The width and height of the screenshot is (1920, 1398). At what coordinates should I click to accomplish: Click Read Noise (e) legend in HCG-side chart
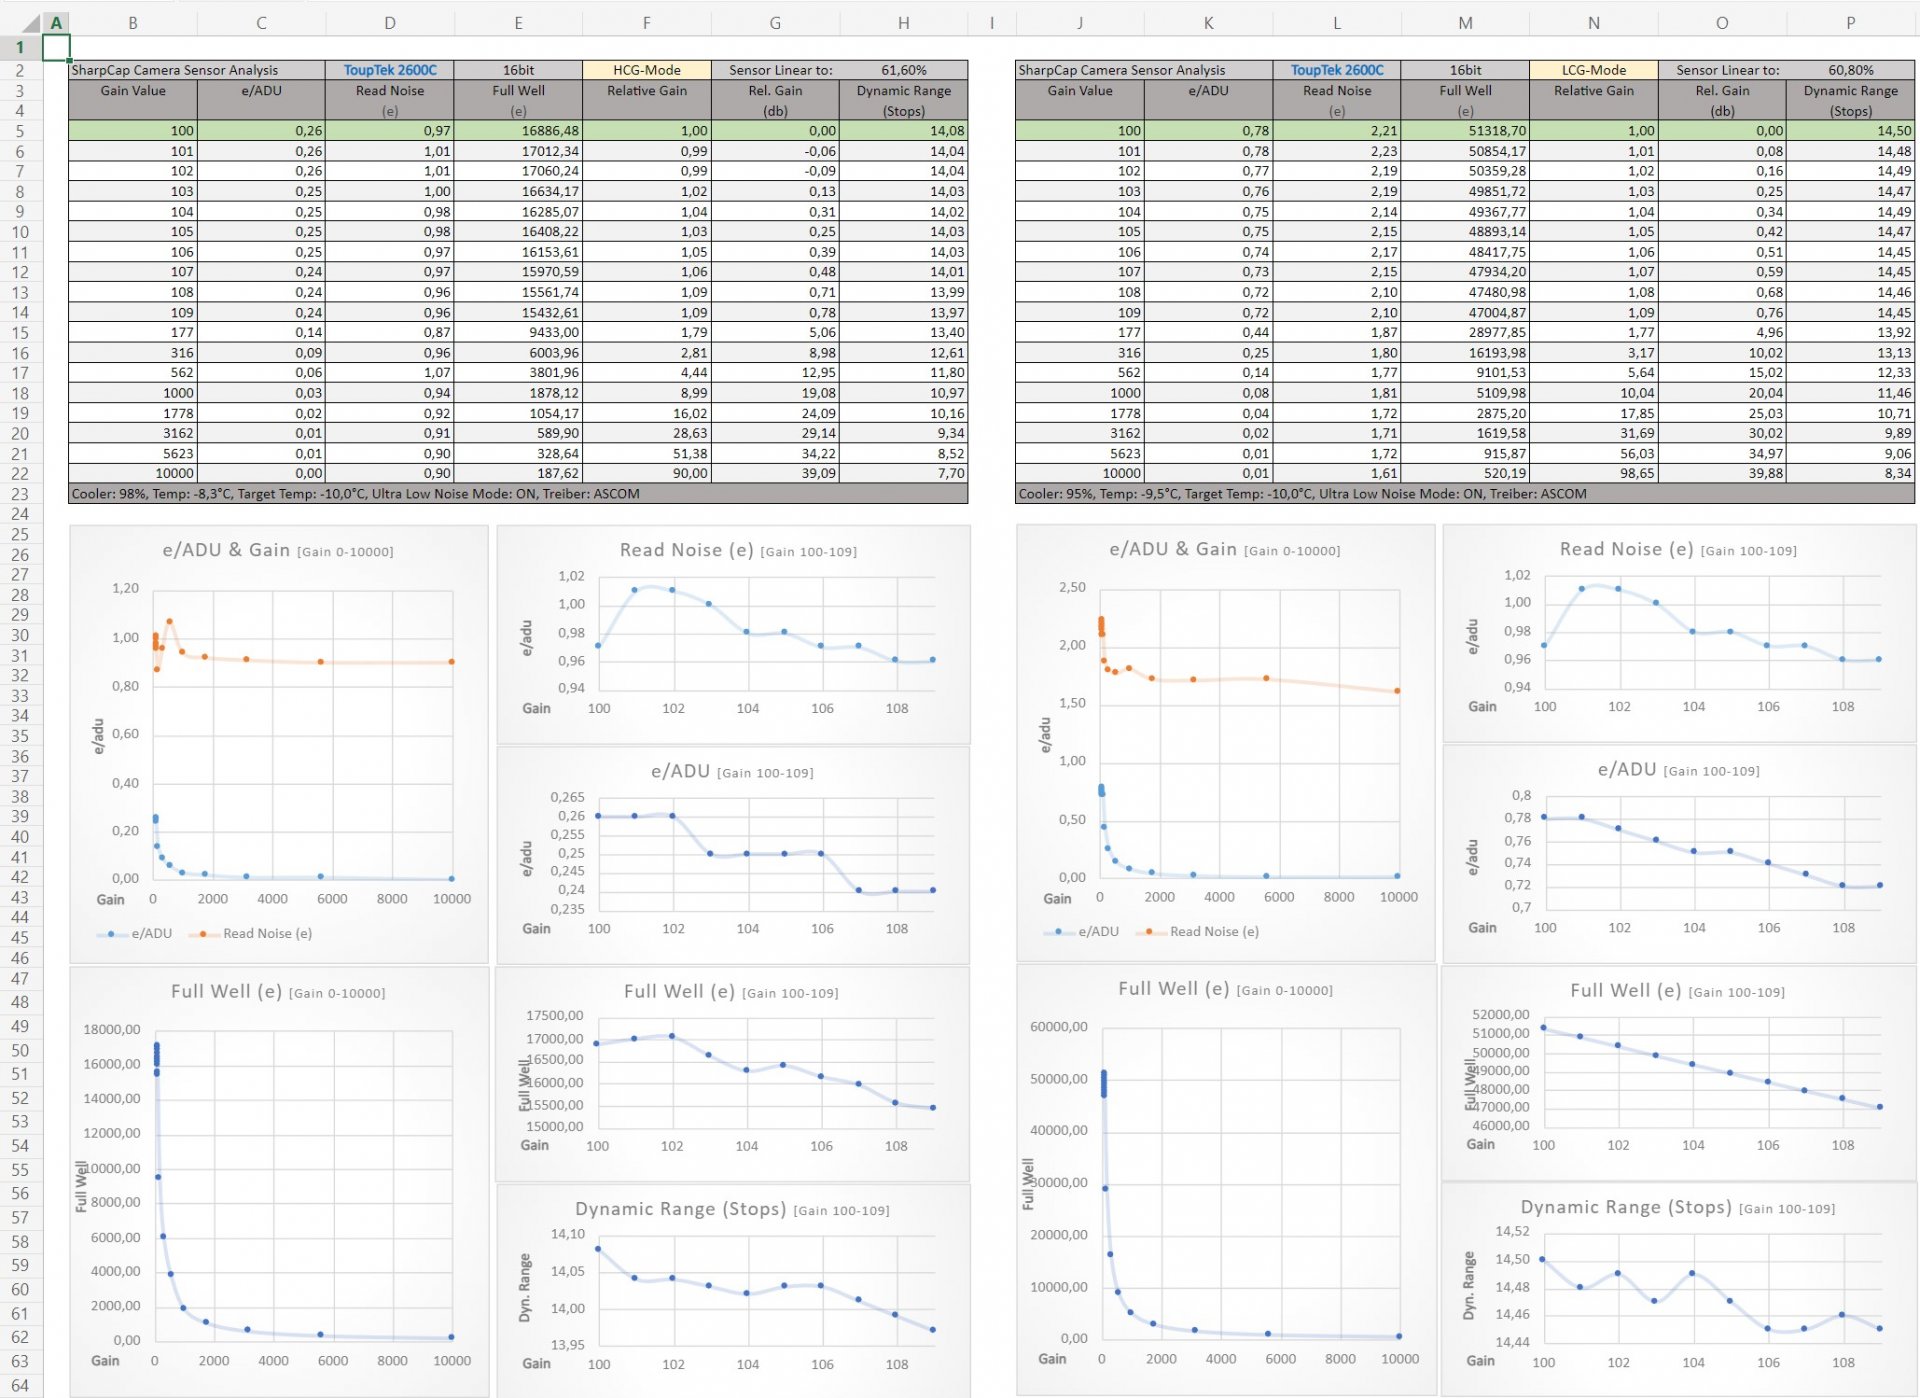[x=251, y=933]
